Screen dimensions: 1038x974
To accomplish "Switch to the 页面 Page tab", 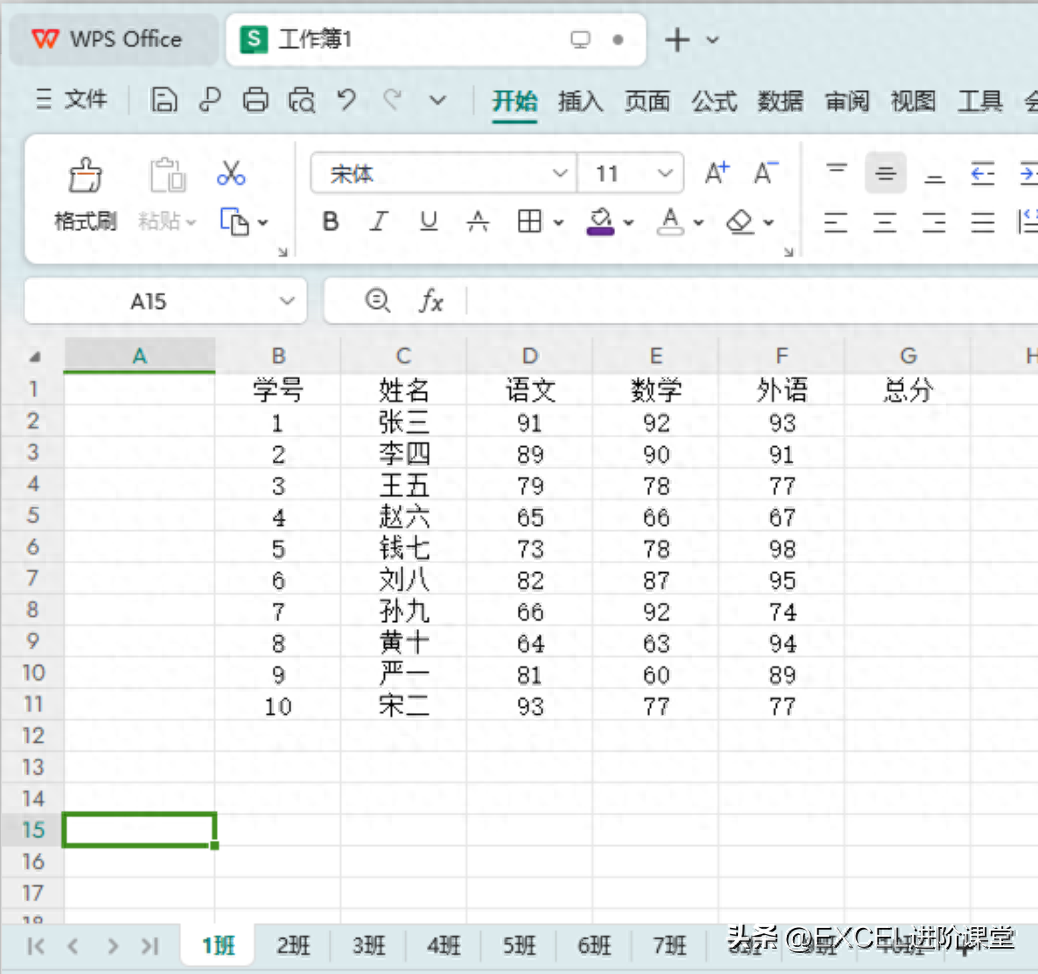I will coord(647,101).
